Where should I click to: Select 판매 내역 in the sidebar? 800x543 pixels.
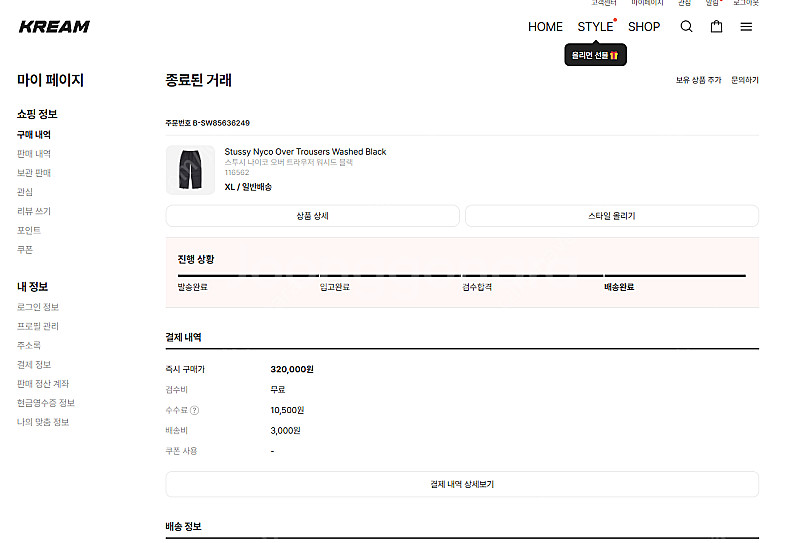tap(34, 154)
